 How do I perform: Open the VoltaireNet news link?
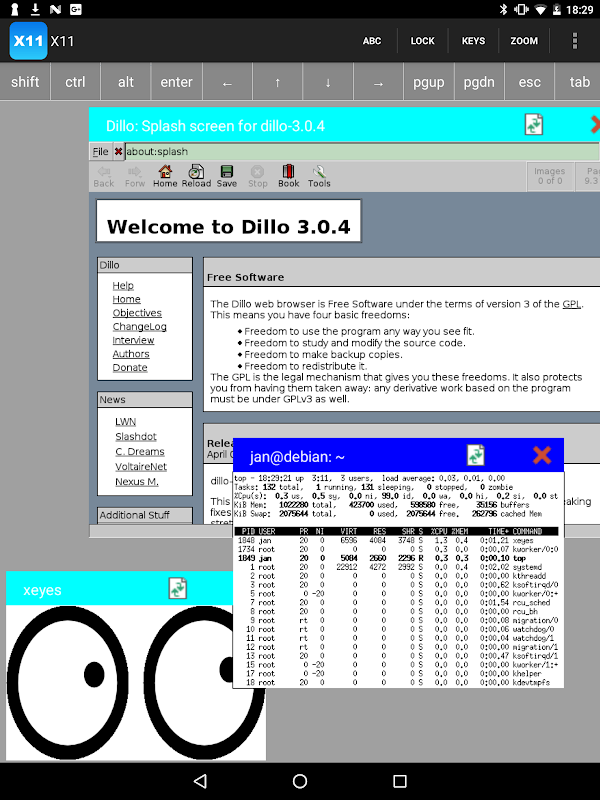[141, 467]
